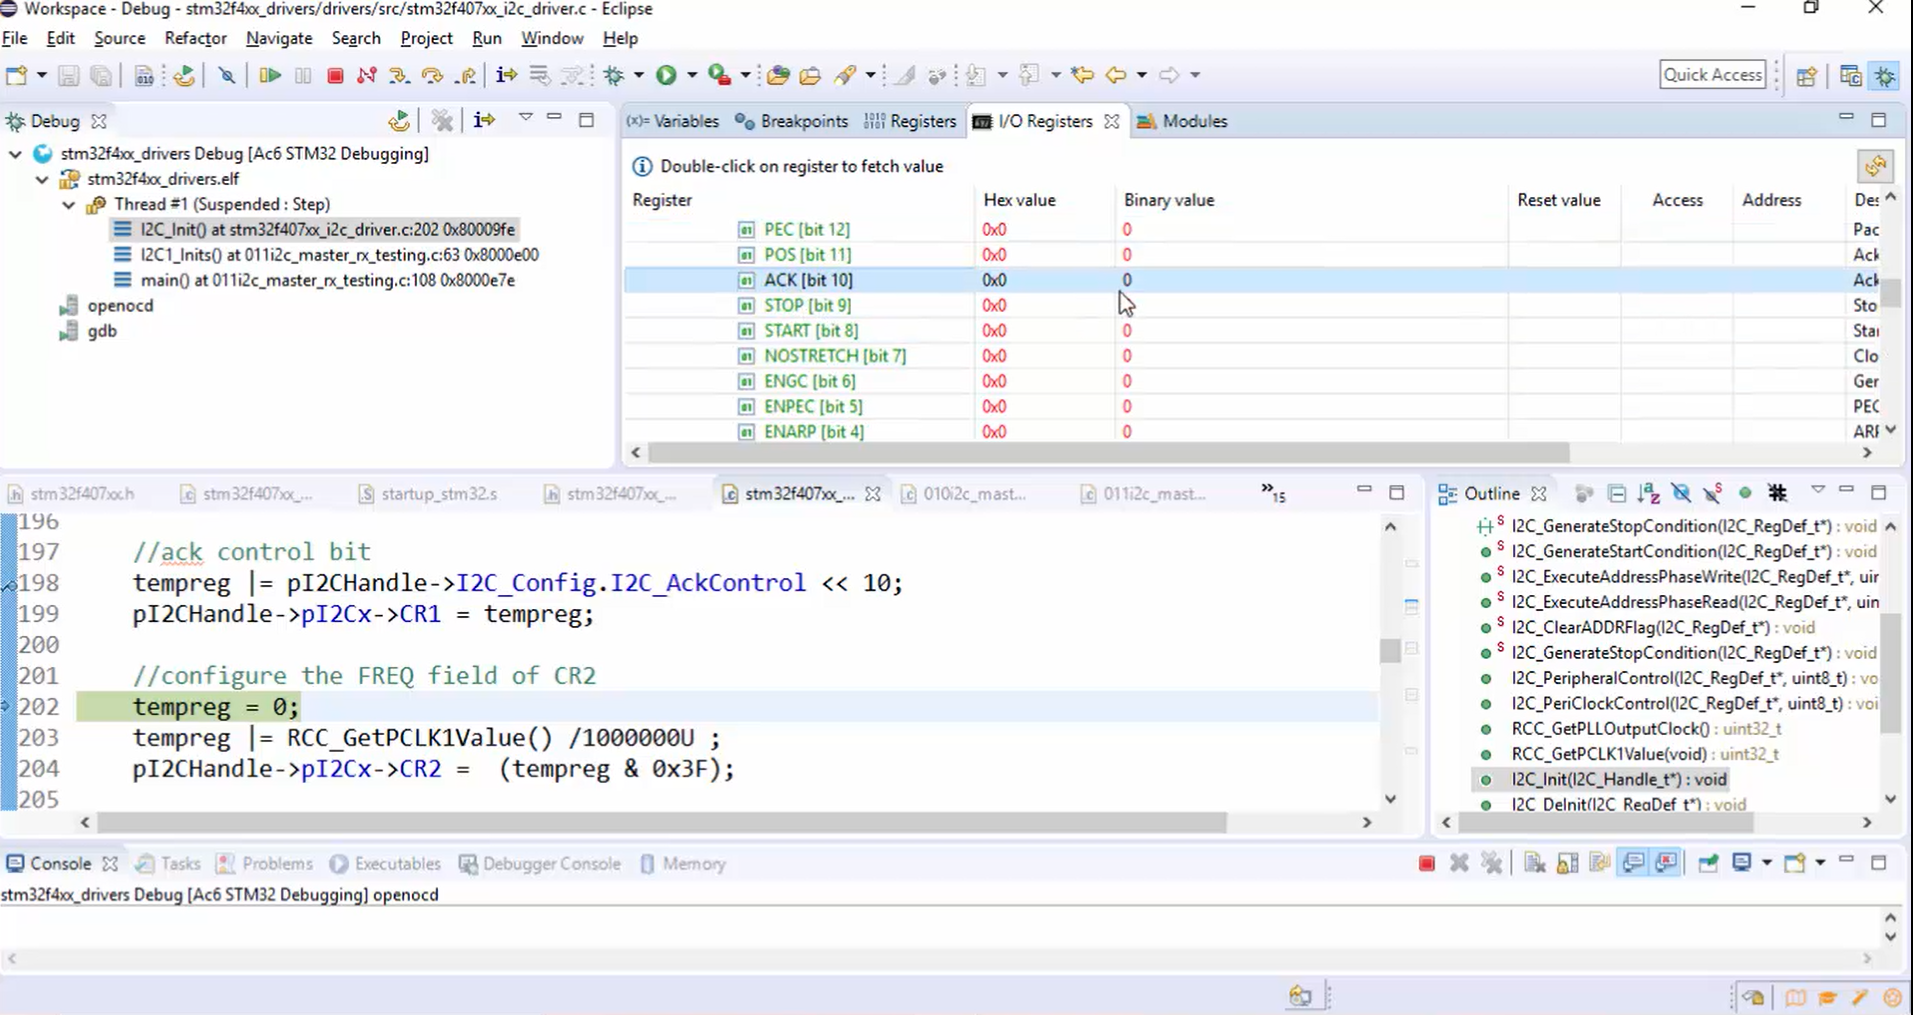Click the Suspend execution icon
The height and width of the screenshot is (1015, 1913).
tap(303, 75)
